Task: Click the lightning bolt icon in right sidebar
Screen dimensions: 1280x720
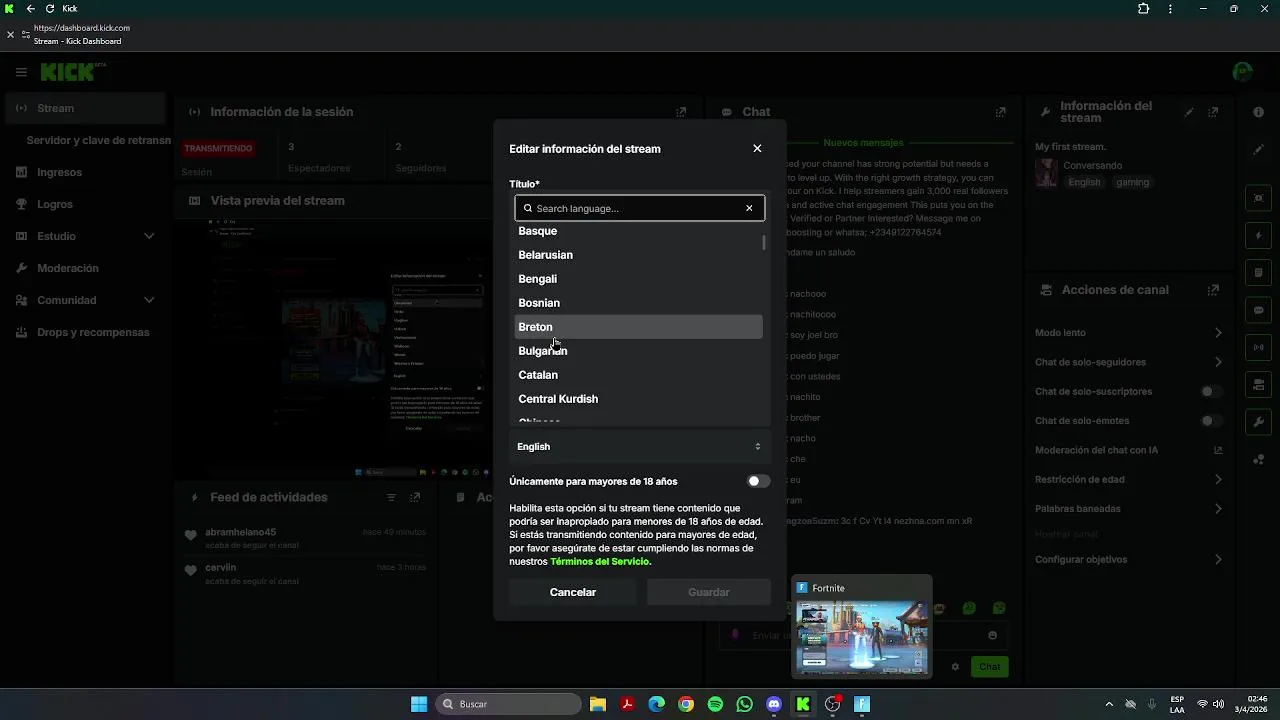Action: (1259, 236)
